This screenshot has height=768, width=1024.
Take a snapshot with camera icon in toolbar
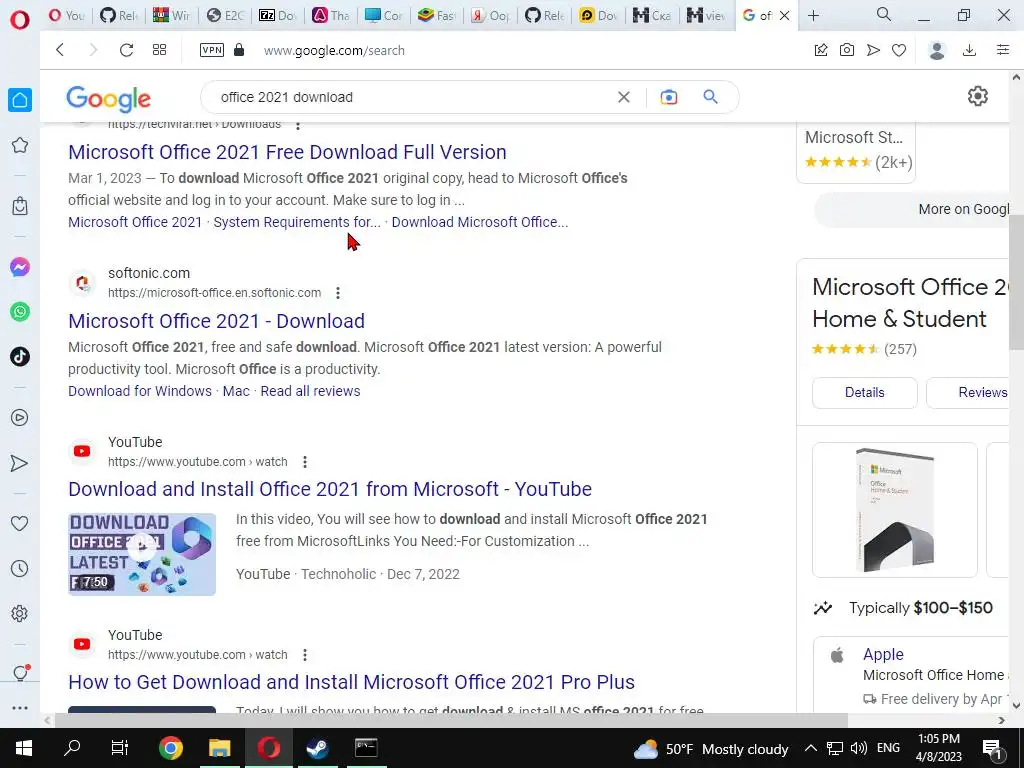click(x=847, y=50)
